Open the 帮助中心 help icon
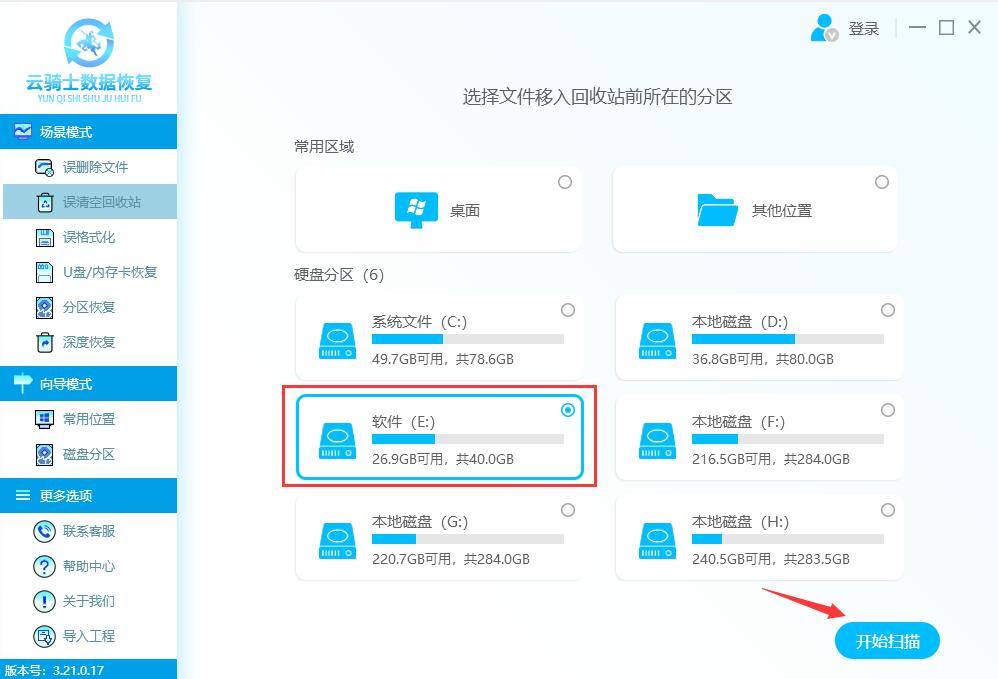Image resolution: width=998 pixels, height=679 pixels. click(x=43, y=566)
